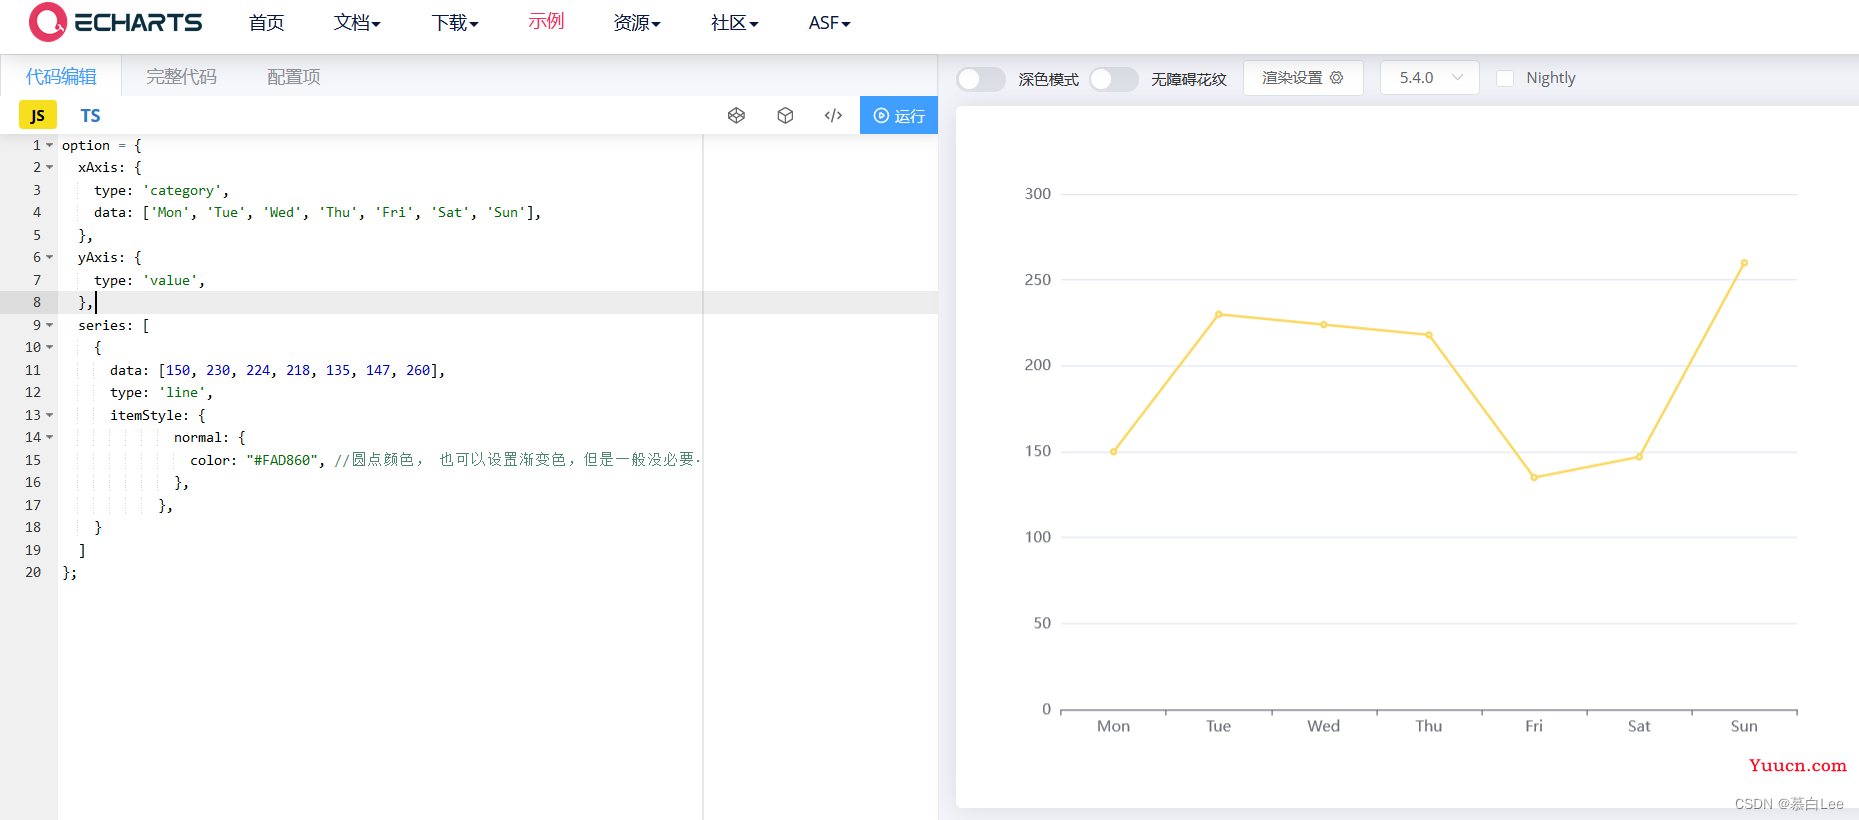The height and width of the screenshot is (820, 1859).
Task: Click 'line' type text on line 12
Action: (182, 392)
